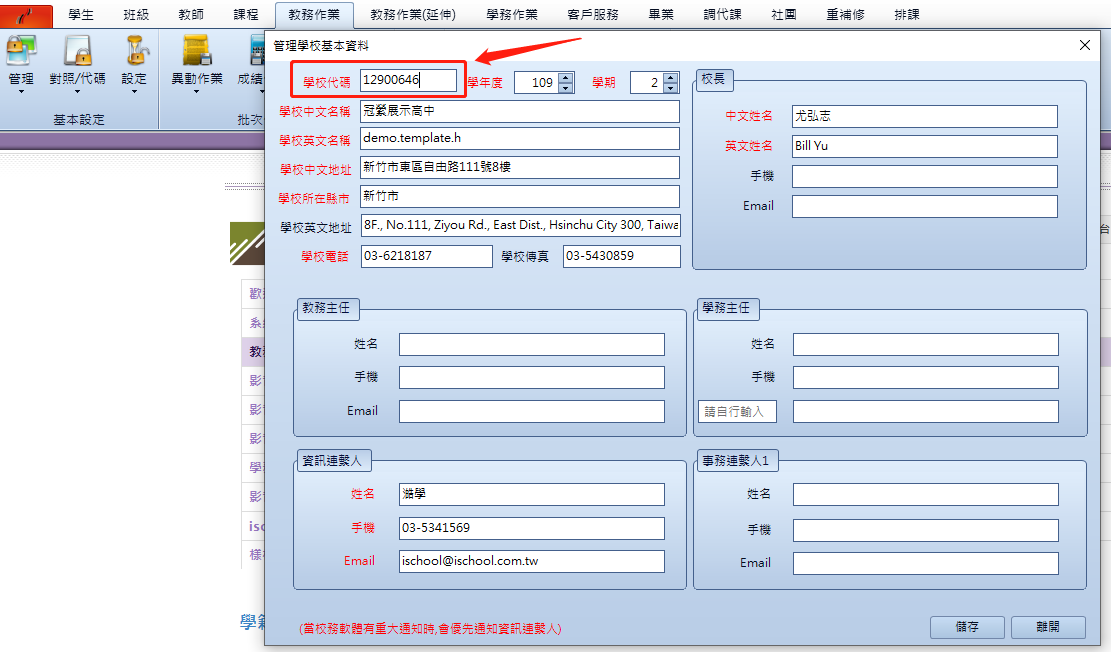The width and height of the screenshot is (1111, 652).
Task: Click the 學校代碼 input field
Action: tap(408, 80)
